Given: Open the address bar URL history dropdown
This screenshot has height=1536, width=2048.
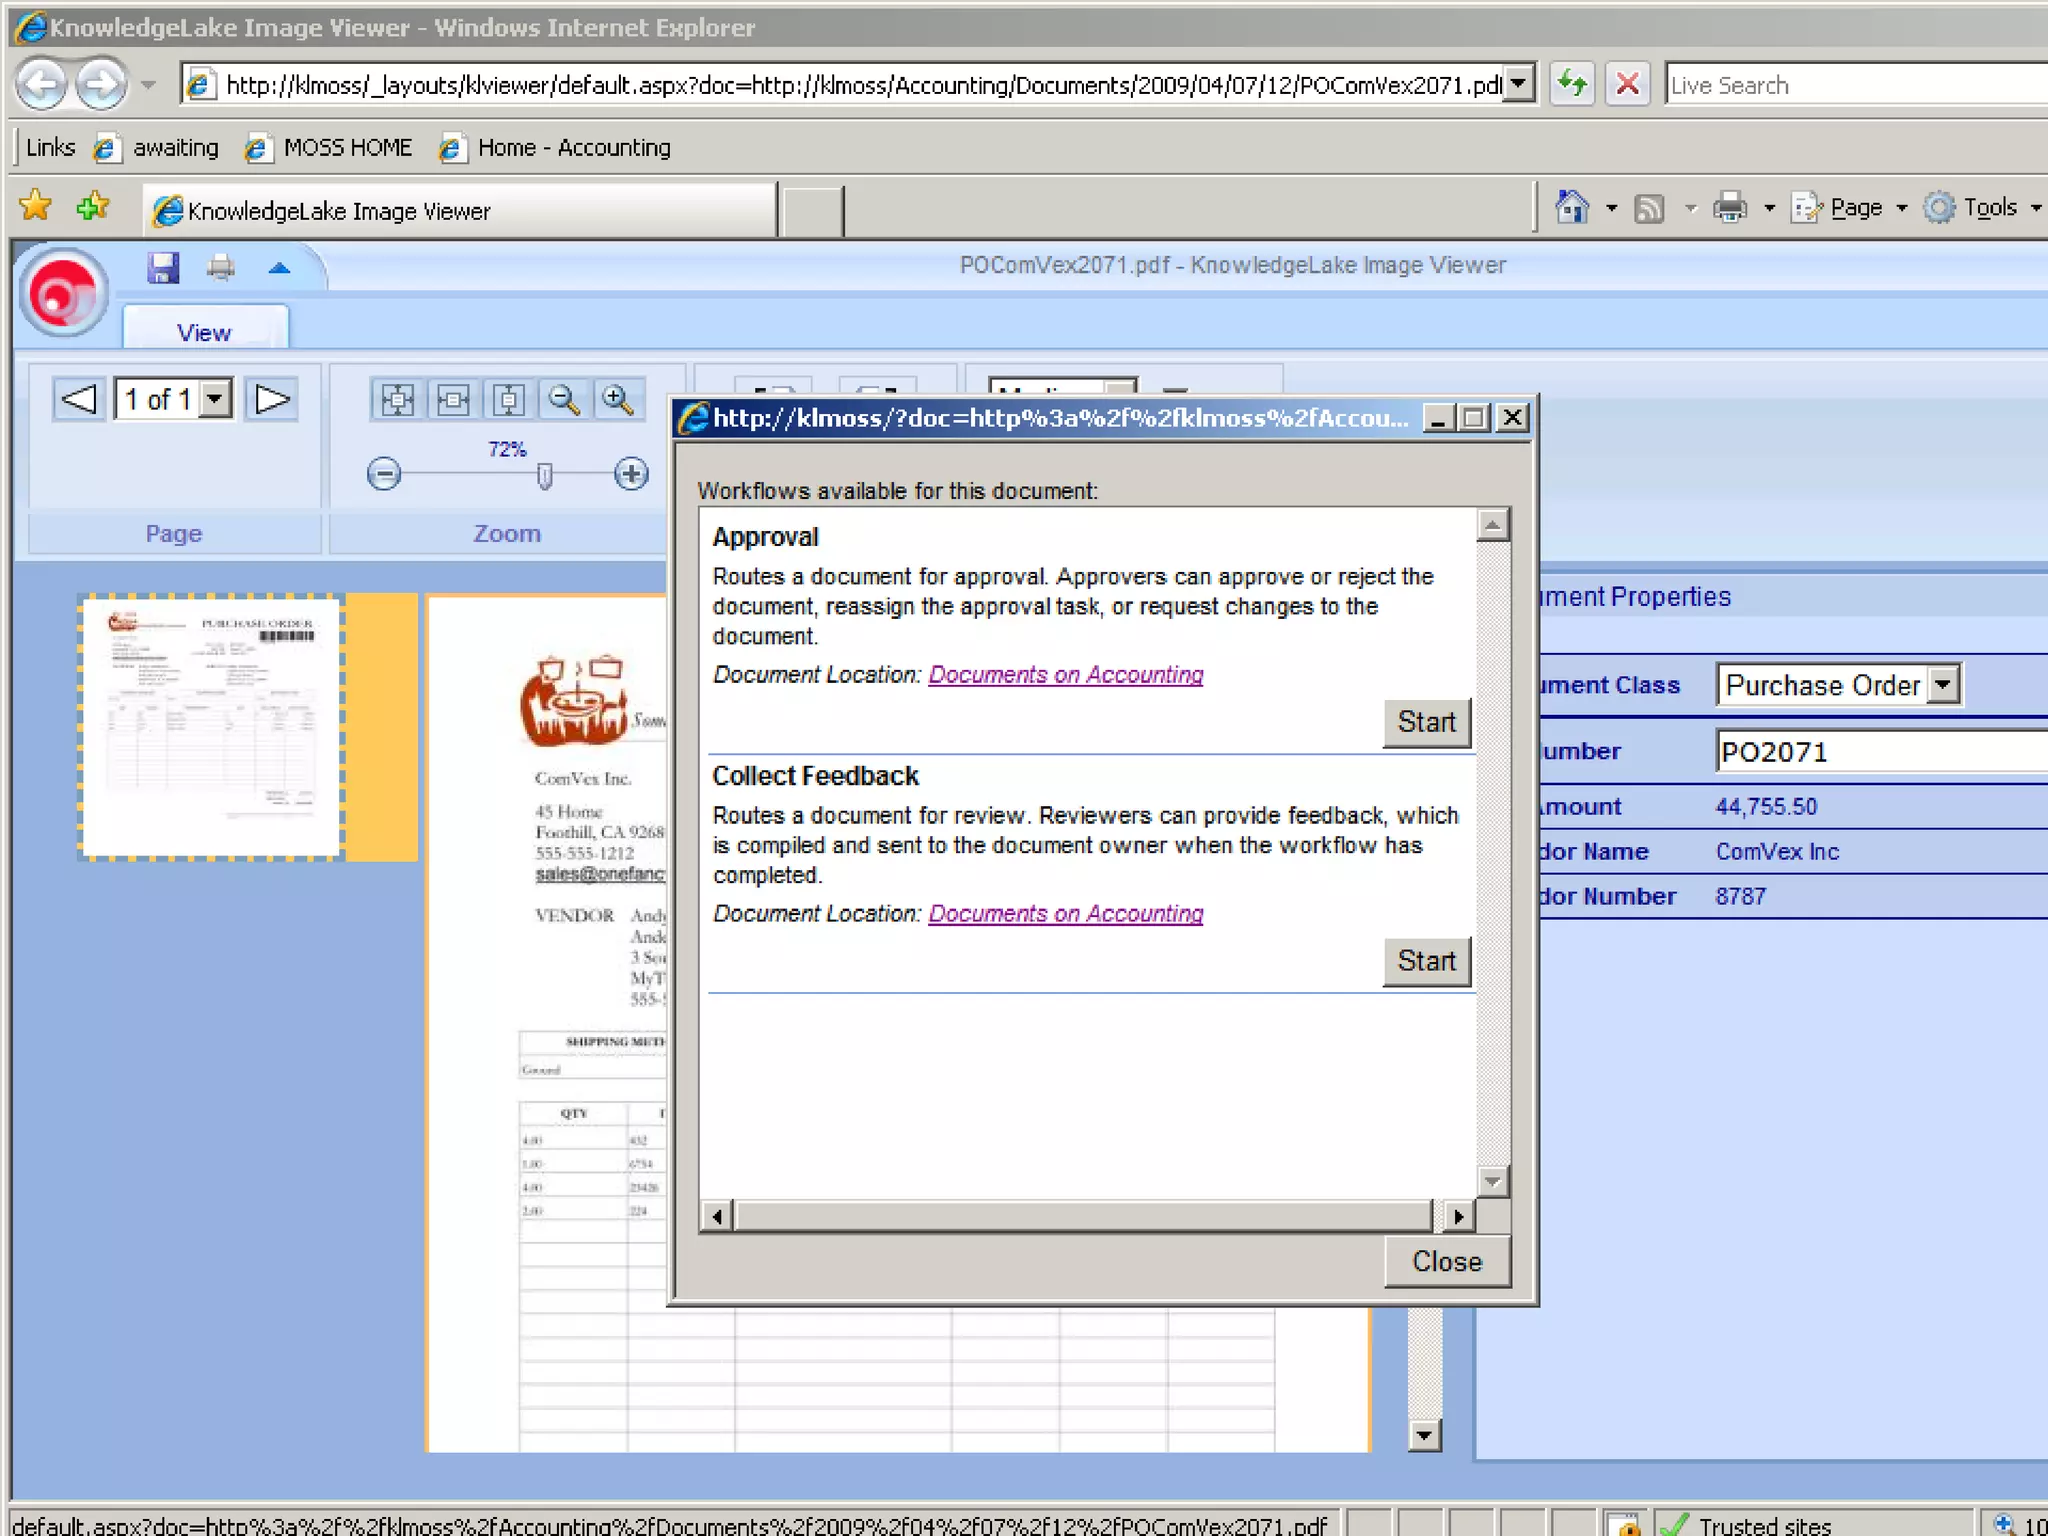Looking at the screenshot, I should [x=1519, y=84].
